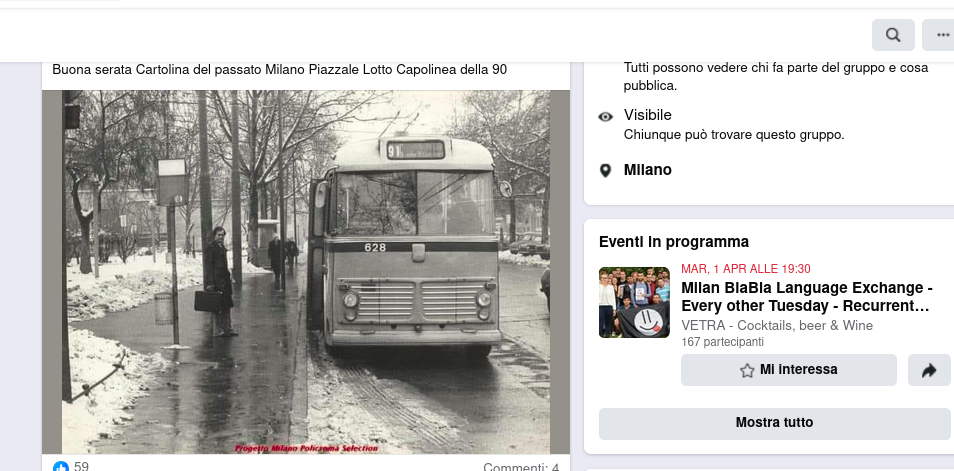Click the Eventi in programma heading
Viewport: 954px width, 471px height.
[674, 242]
